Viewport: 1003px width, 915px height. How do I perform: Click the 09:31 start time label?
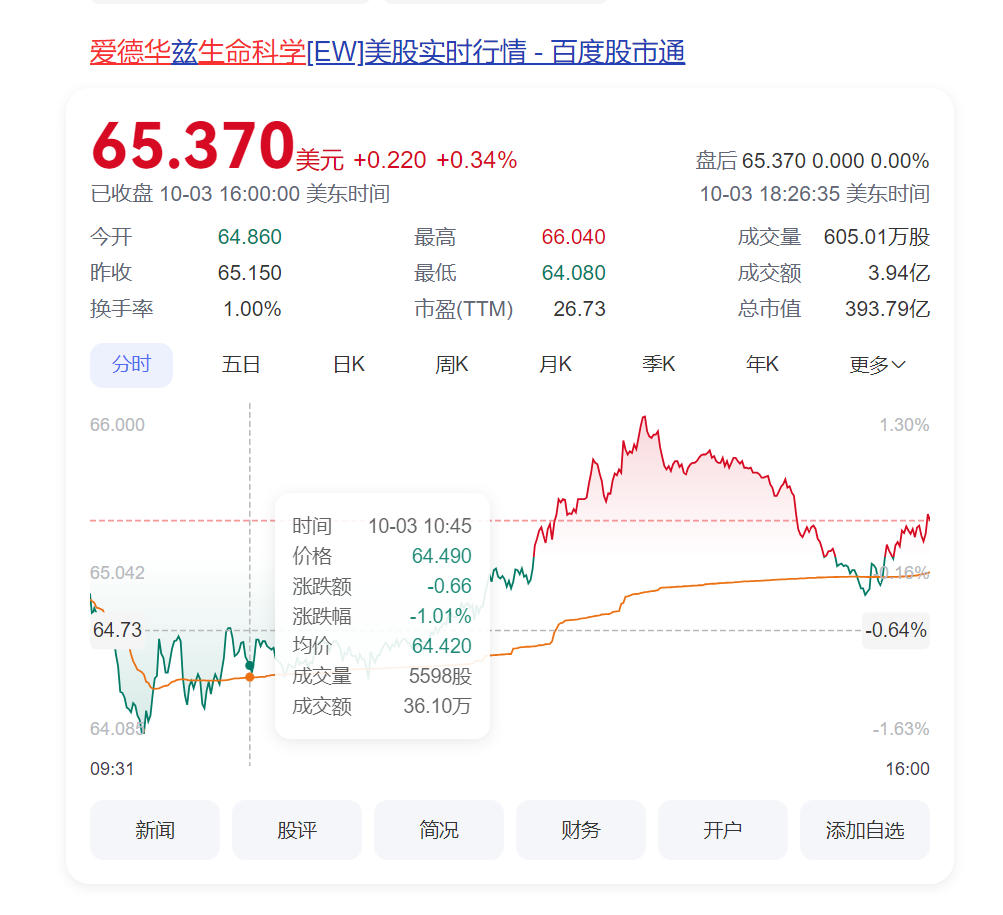click(112, 768)
